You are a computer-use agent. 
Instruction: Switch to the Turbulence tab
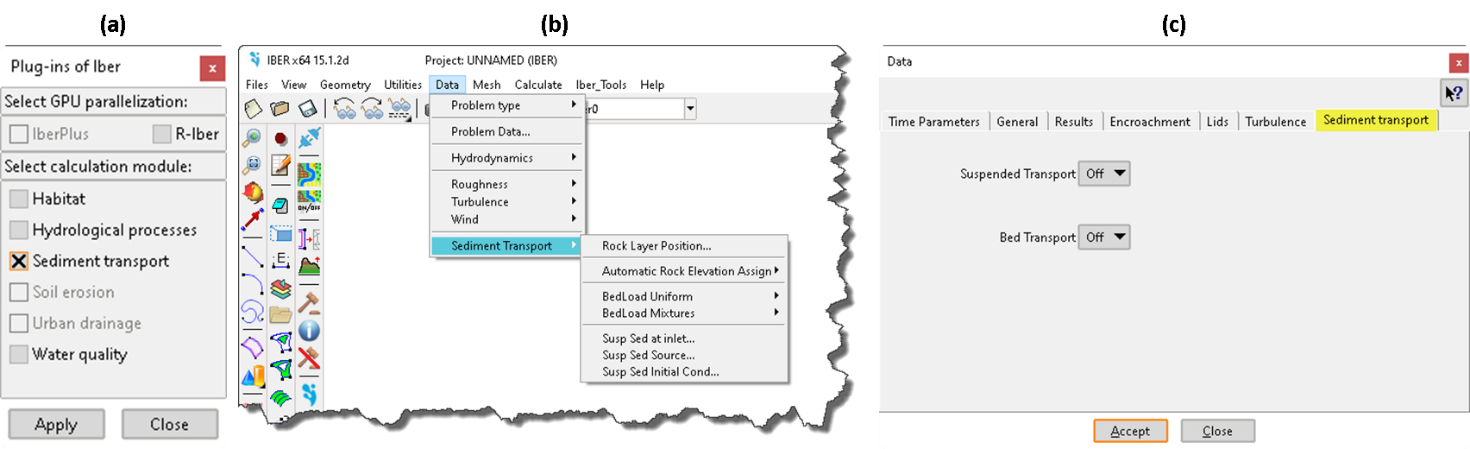pyautogui.click(x=1275, y=121)
